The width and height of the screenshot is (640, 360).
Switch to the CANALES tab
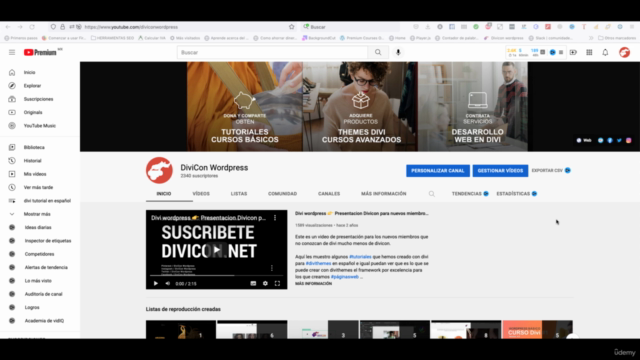[x=329, y=194]
